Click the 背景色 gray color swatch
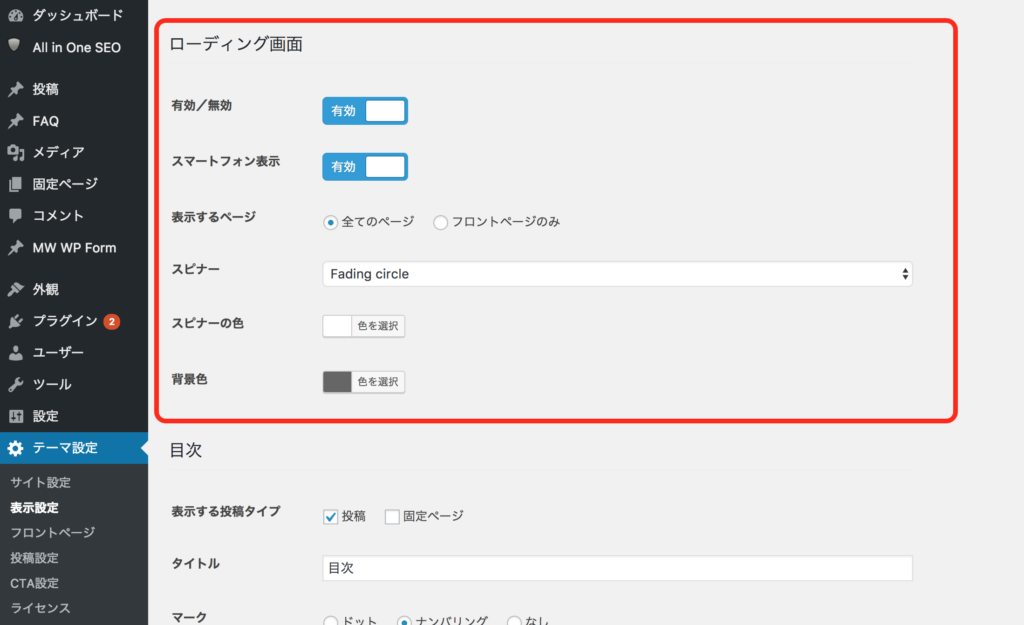This screenshot has width=1024, height=625. [338, 382]
